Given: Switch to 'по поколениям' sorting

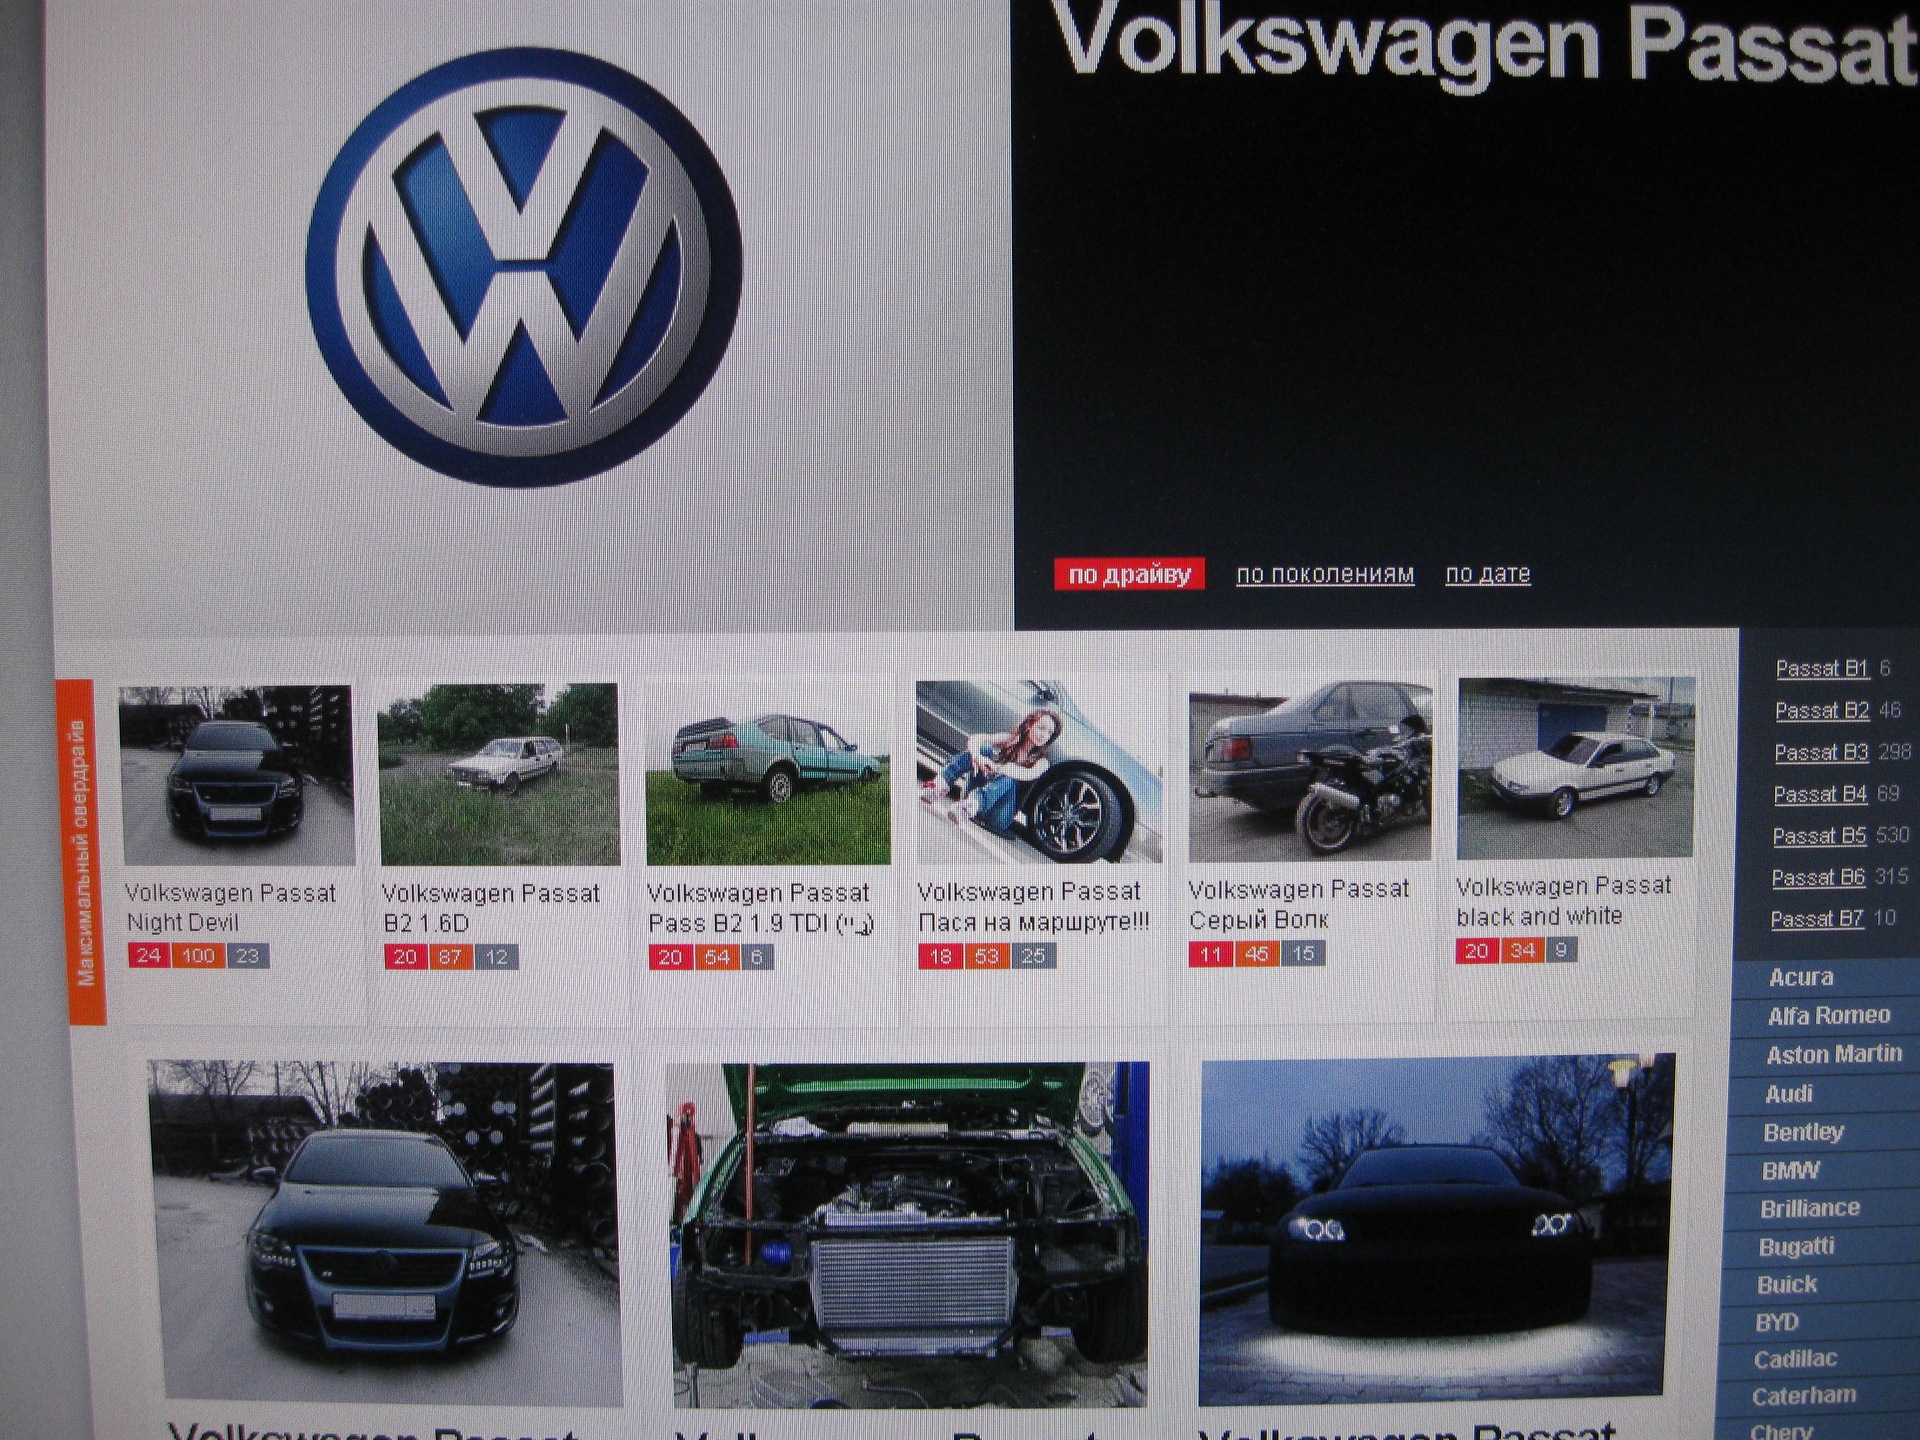Looking at the screenshot, I should [1325, 574].
